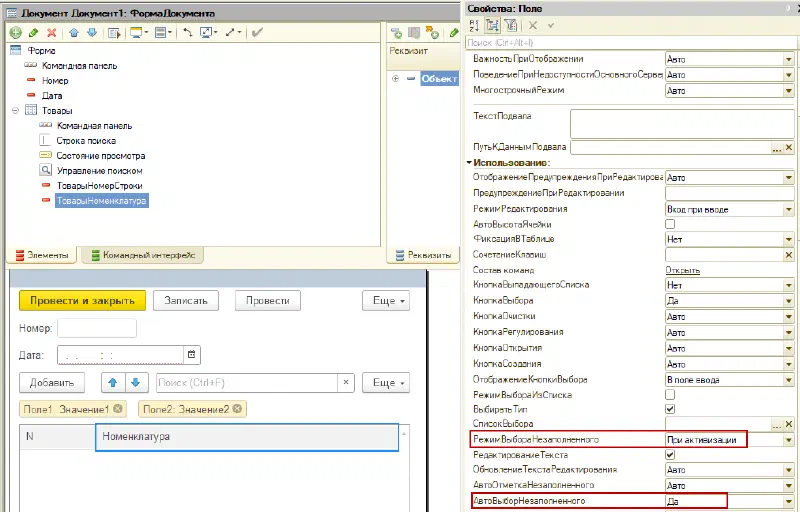Click the confirm check icon in properties toolbar
The width and height of the screenshot is (800, 512).
pos(551,25)
